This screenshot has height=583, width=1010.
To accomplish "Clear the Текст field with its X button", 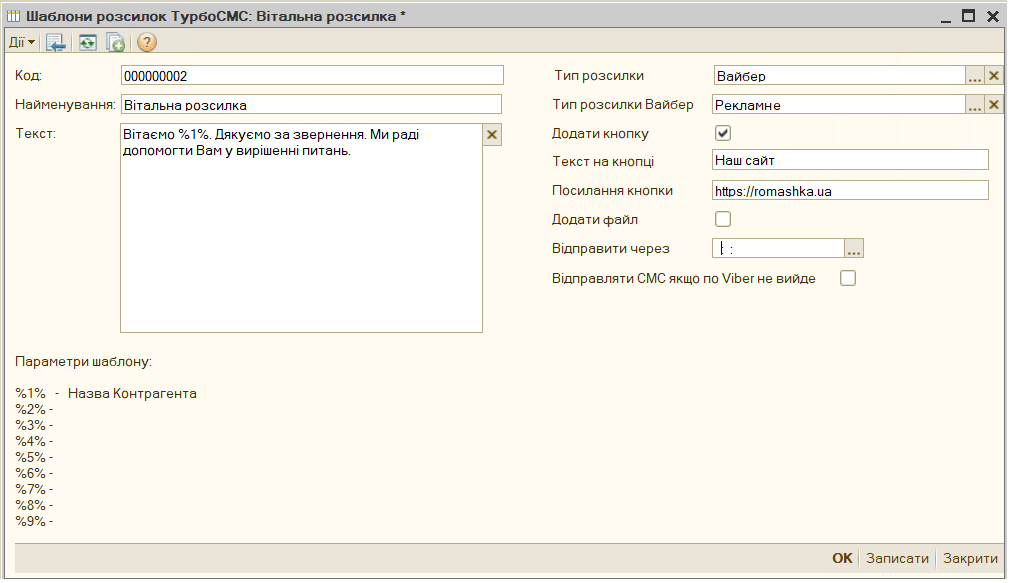I will click(x=492, y=135).
